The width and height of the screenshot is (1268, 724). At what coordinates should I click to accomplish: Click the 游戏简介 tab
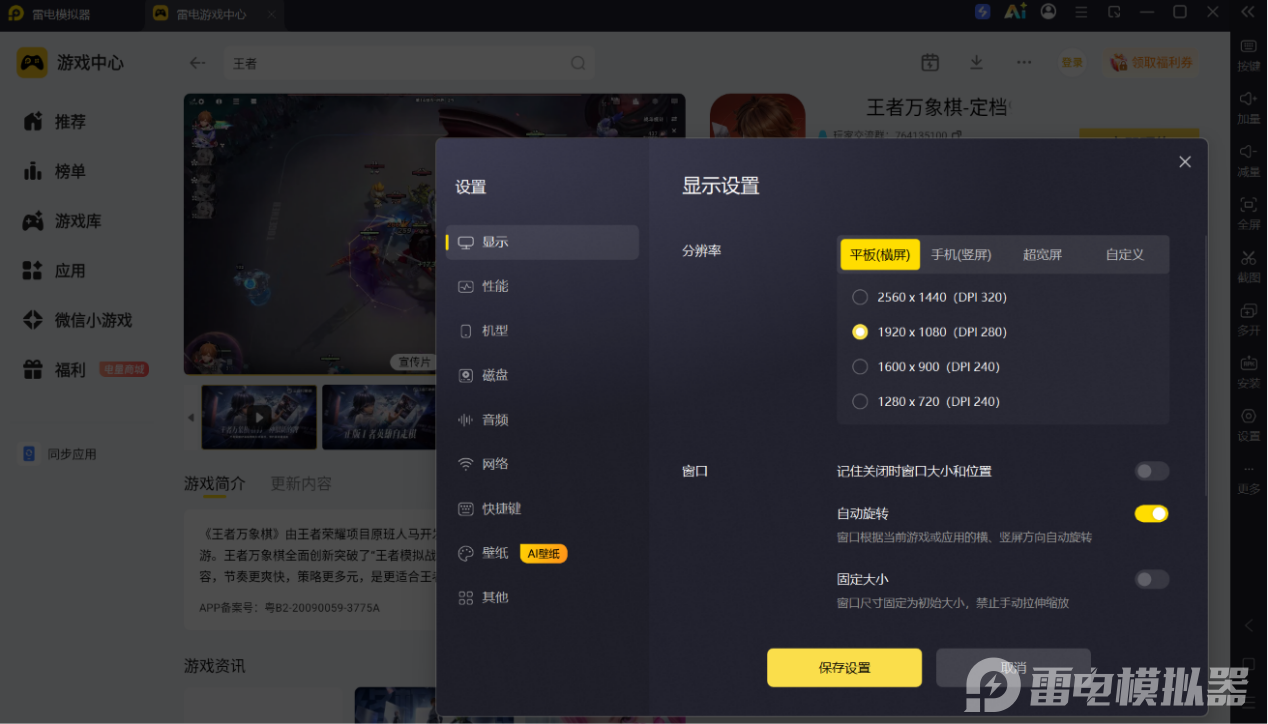click(x=214, y=484)
